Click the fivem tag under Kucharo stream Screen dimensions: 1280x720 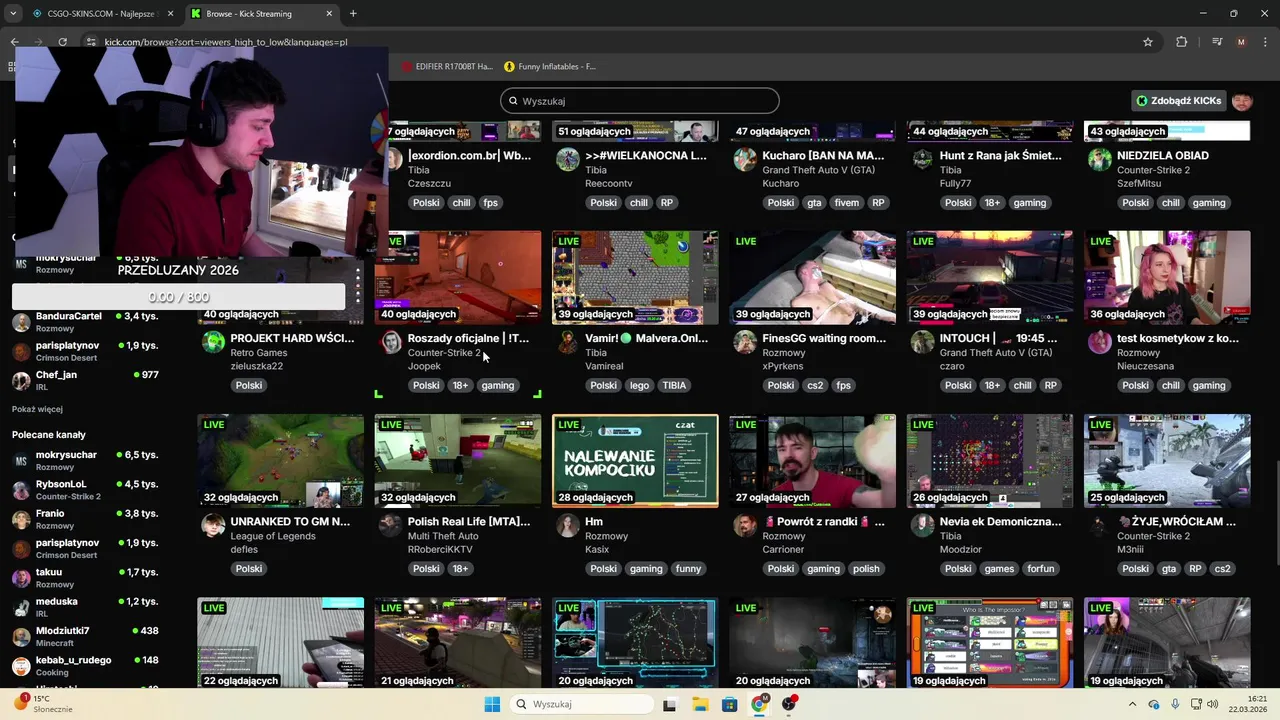846,203
